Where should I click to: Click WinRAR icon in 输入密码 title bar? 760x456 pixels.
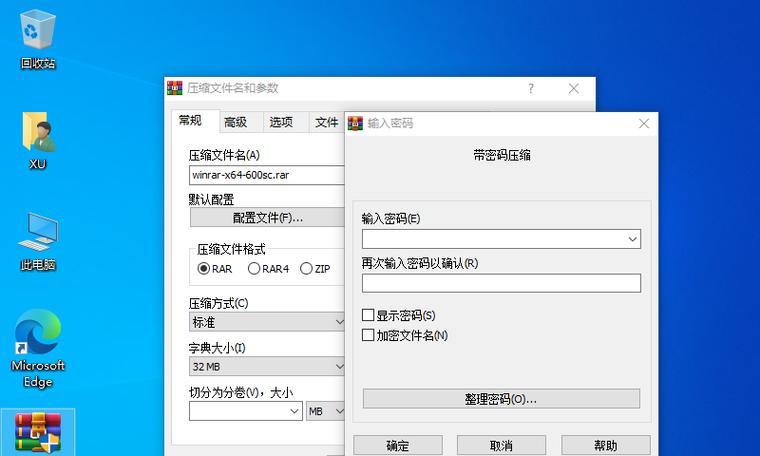point(355,124)
